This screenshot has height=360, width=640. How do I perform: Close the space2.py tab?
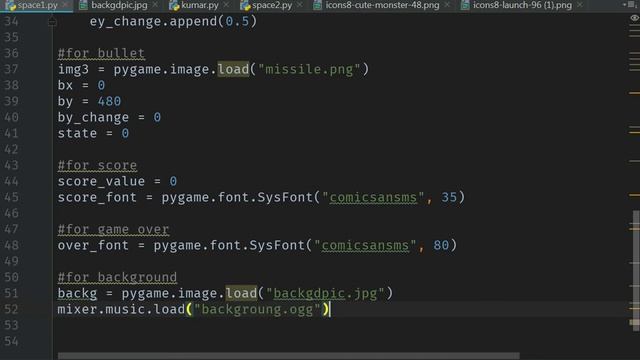tap(300, 5)
